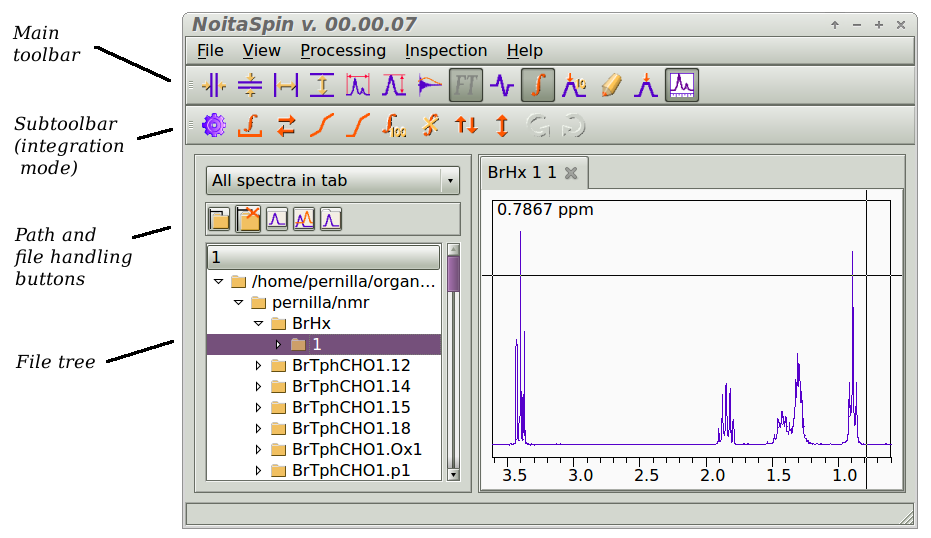
Task: Click the single purple spectrum open button
Action: (x=277, y=219)
